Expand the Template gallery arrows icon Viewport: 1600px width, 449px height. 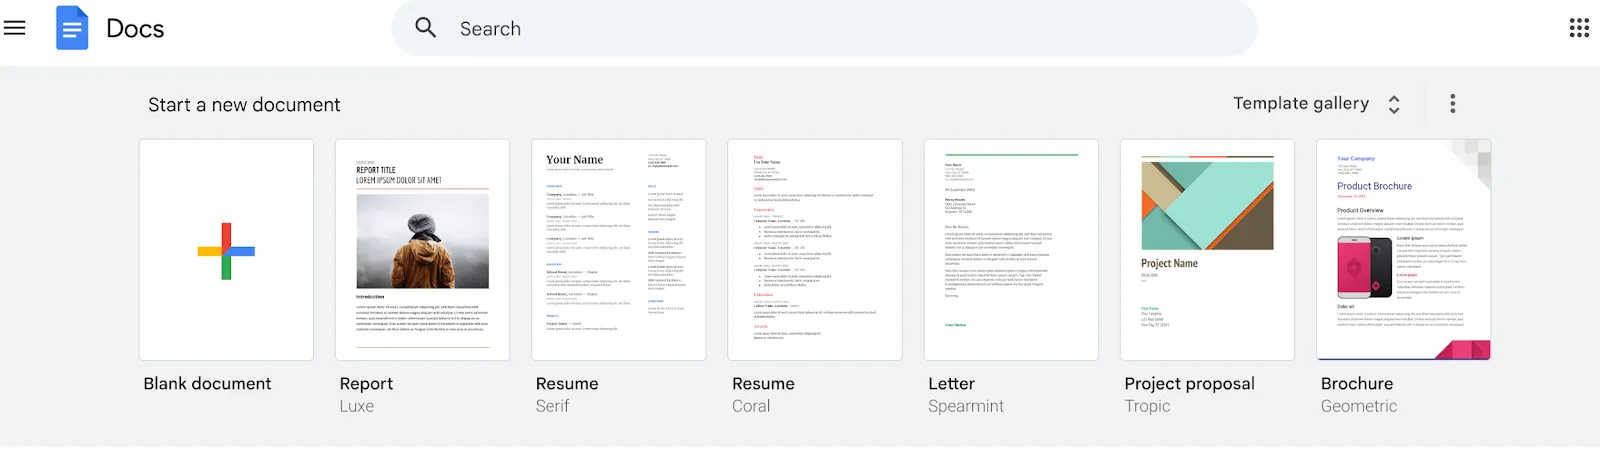(1394, 104)
